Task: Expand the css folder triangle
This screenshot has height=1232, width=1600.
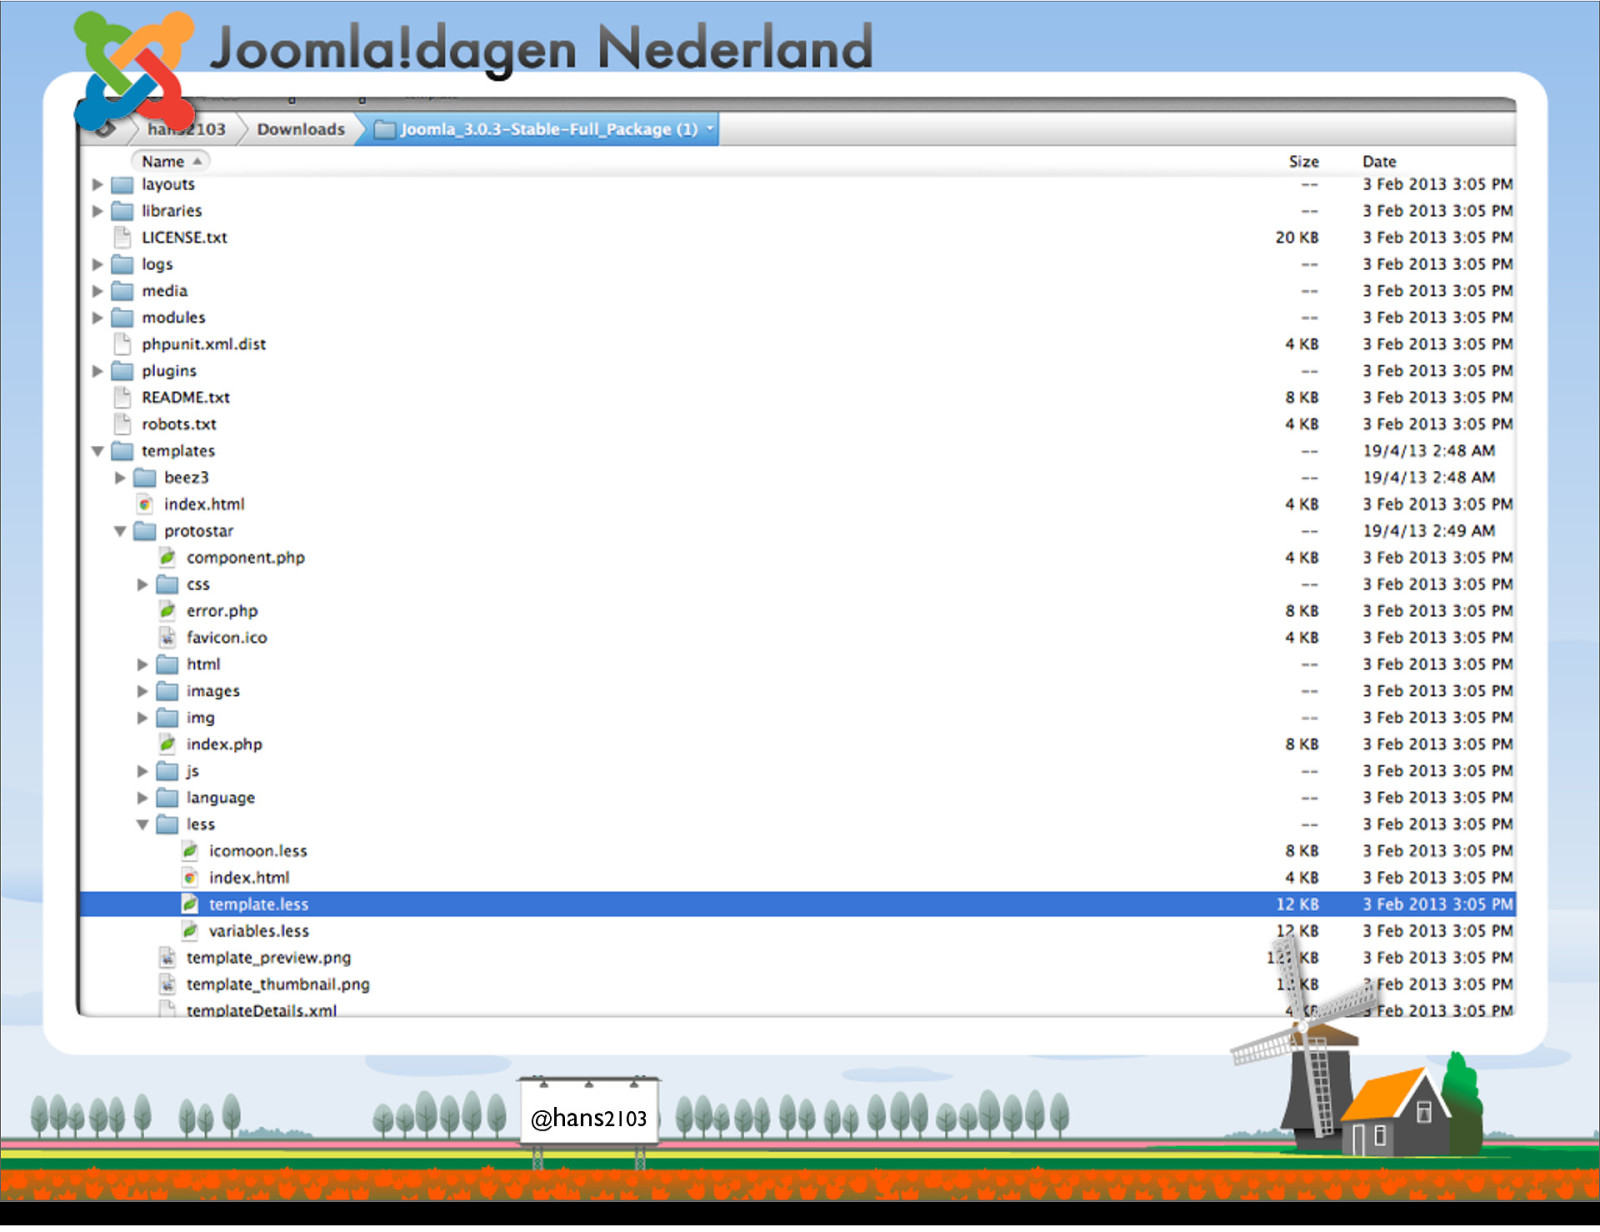Action: tap(142, 585)
